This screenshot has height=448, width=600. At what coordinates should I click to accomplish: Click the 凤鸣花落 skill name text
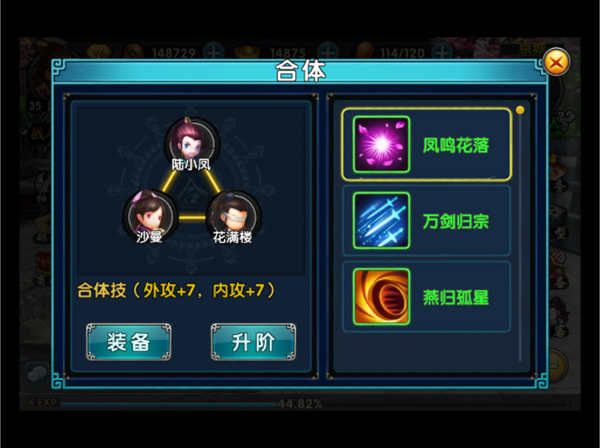pyautogui.click(x=456, y=145)
